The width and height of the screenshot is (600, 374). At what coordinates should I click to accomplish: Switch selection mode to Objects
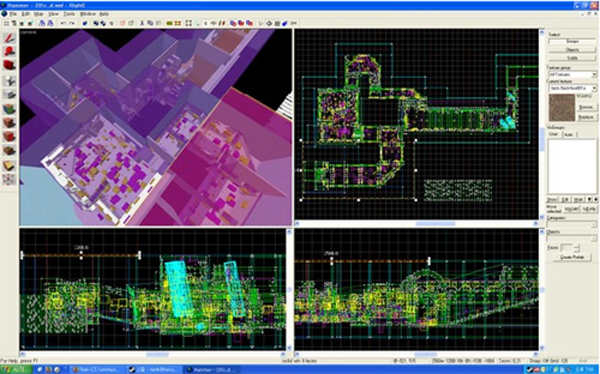[x=572, y=50]
